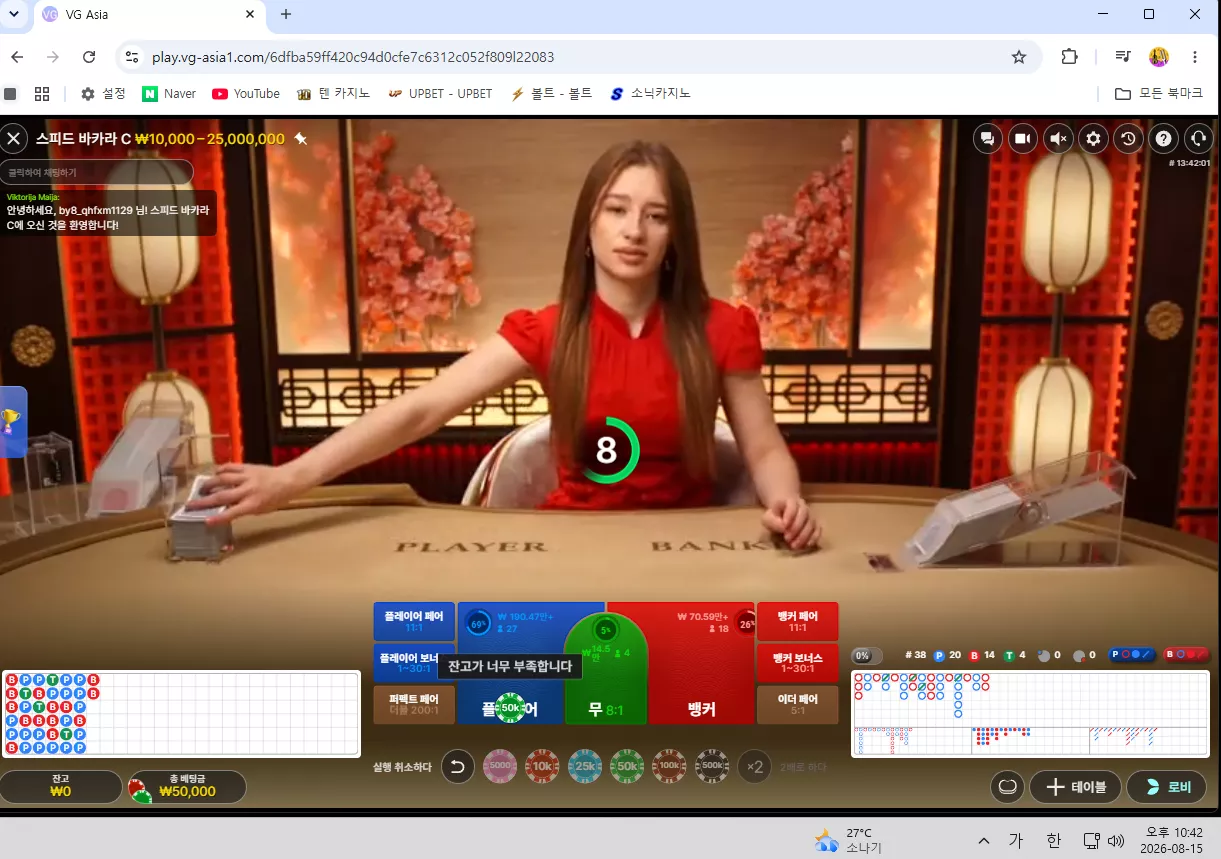Select the 100k chip
Viewport: 1221px width, 859px height.
click(670, 767)
